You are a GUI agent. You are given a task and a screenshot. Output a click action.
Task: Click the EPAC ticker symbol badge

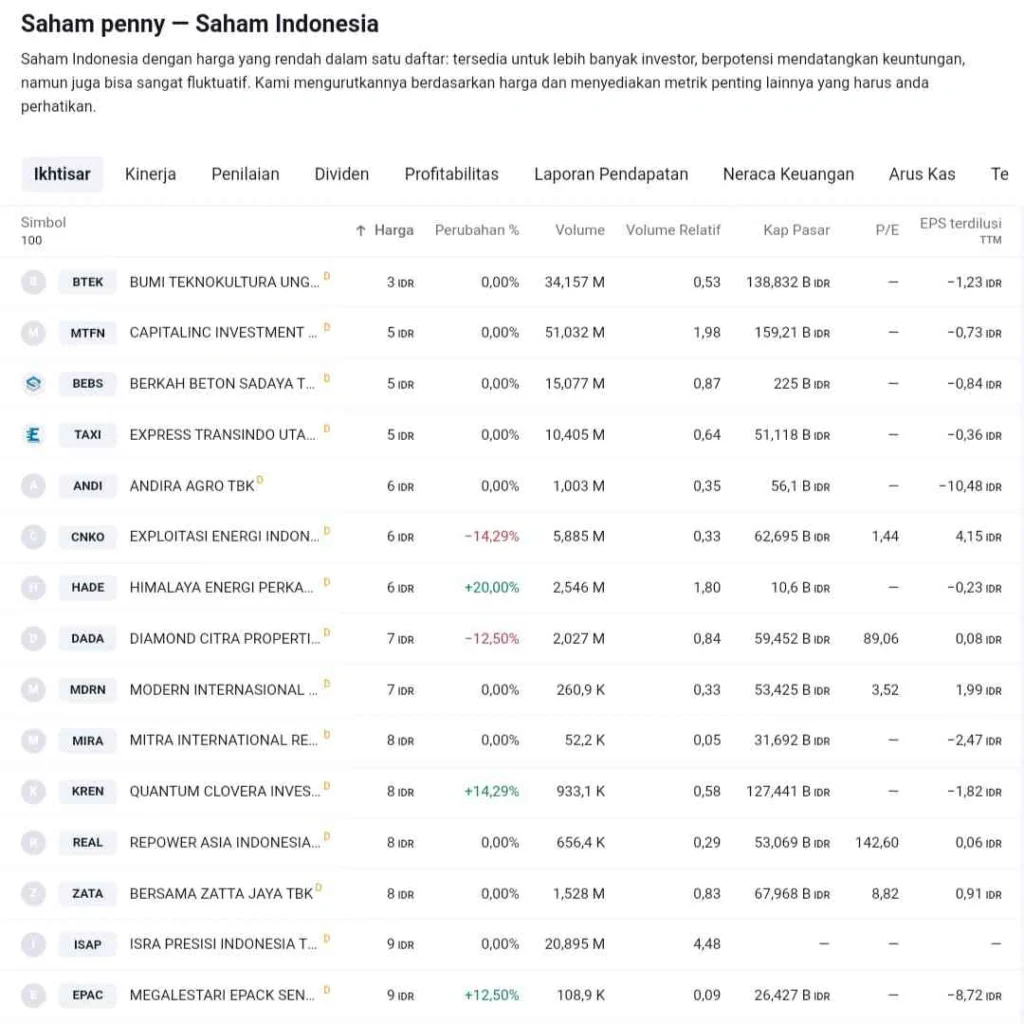coord(88,995)
